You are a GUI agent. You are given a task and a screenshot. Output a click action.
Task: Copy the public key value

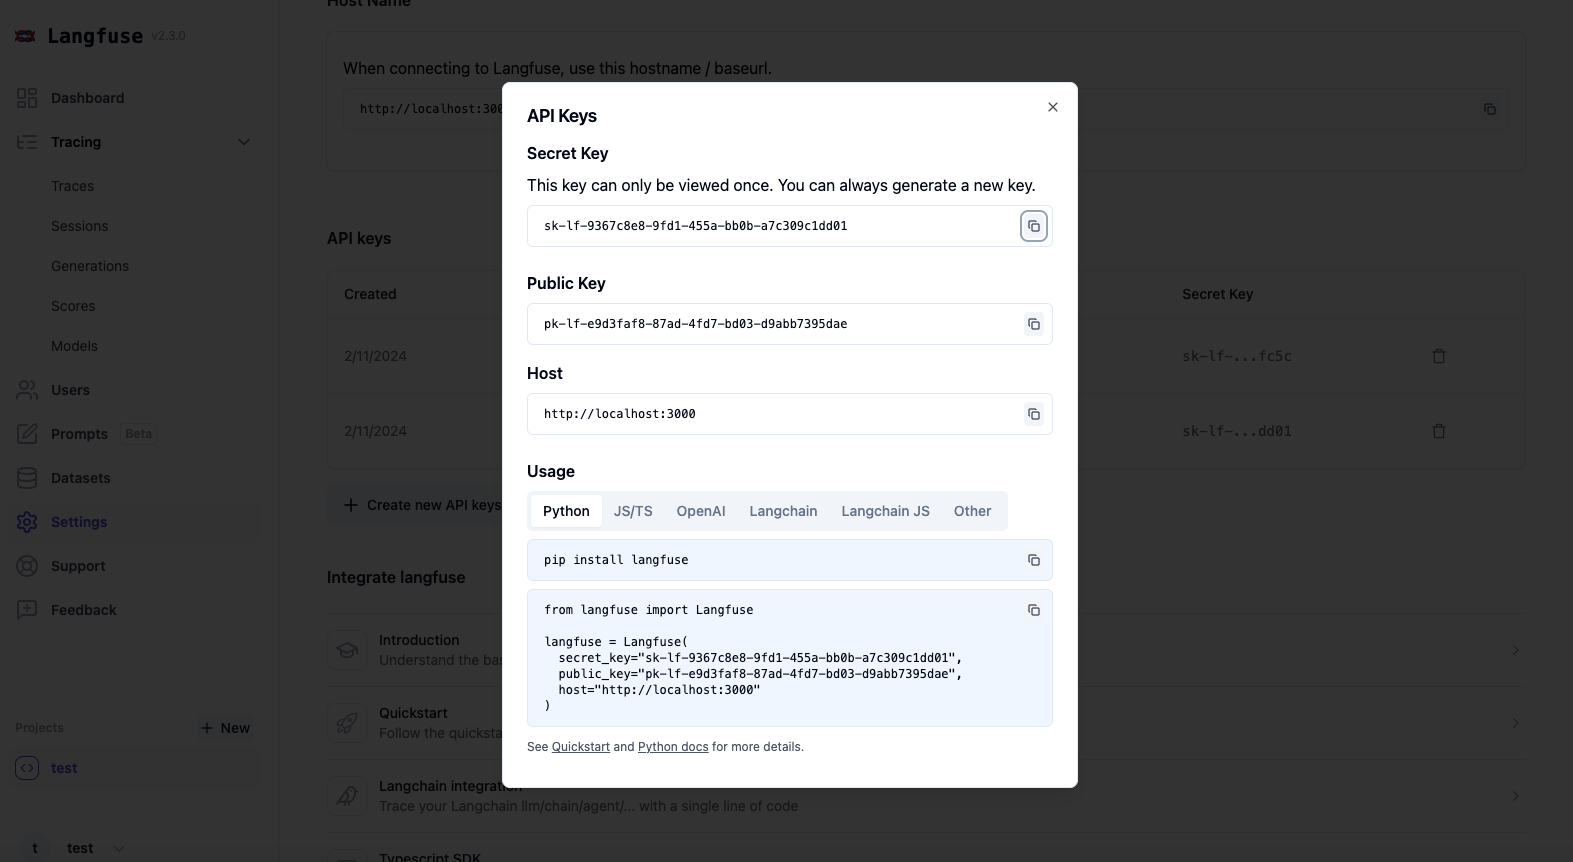1034,324
